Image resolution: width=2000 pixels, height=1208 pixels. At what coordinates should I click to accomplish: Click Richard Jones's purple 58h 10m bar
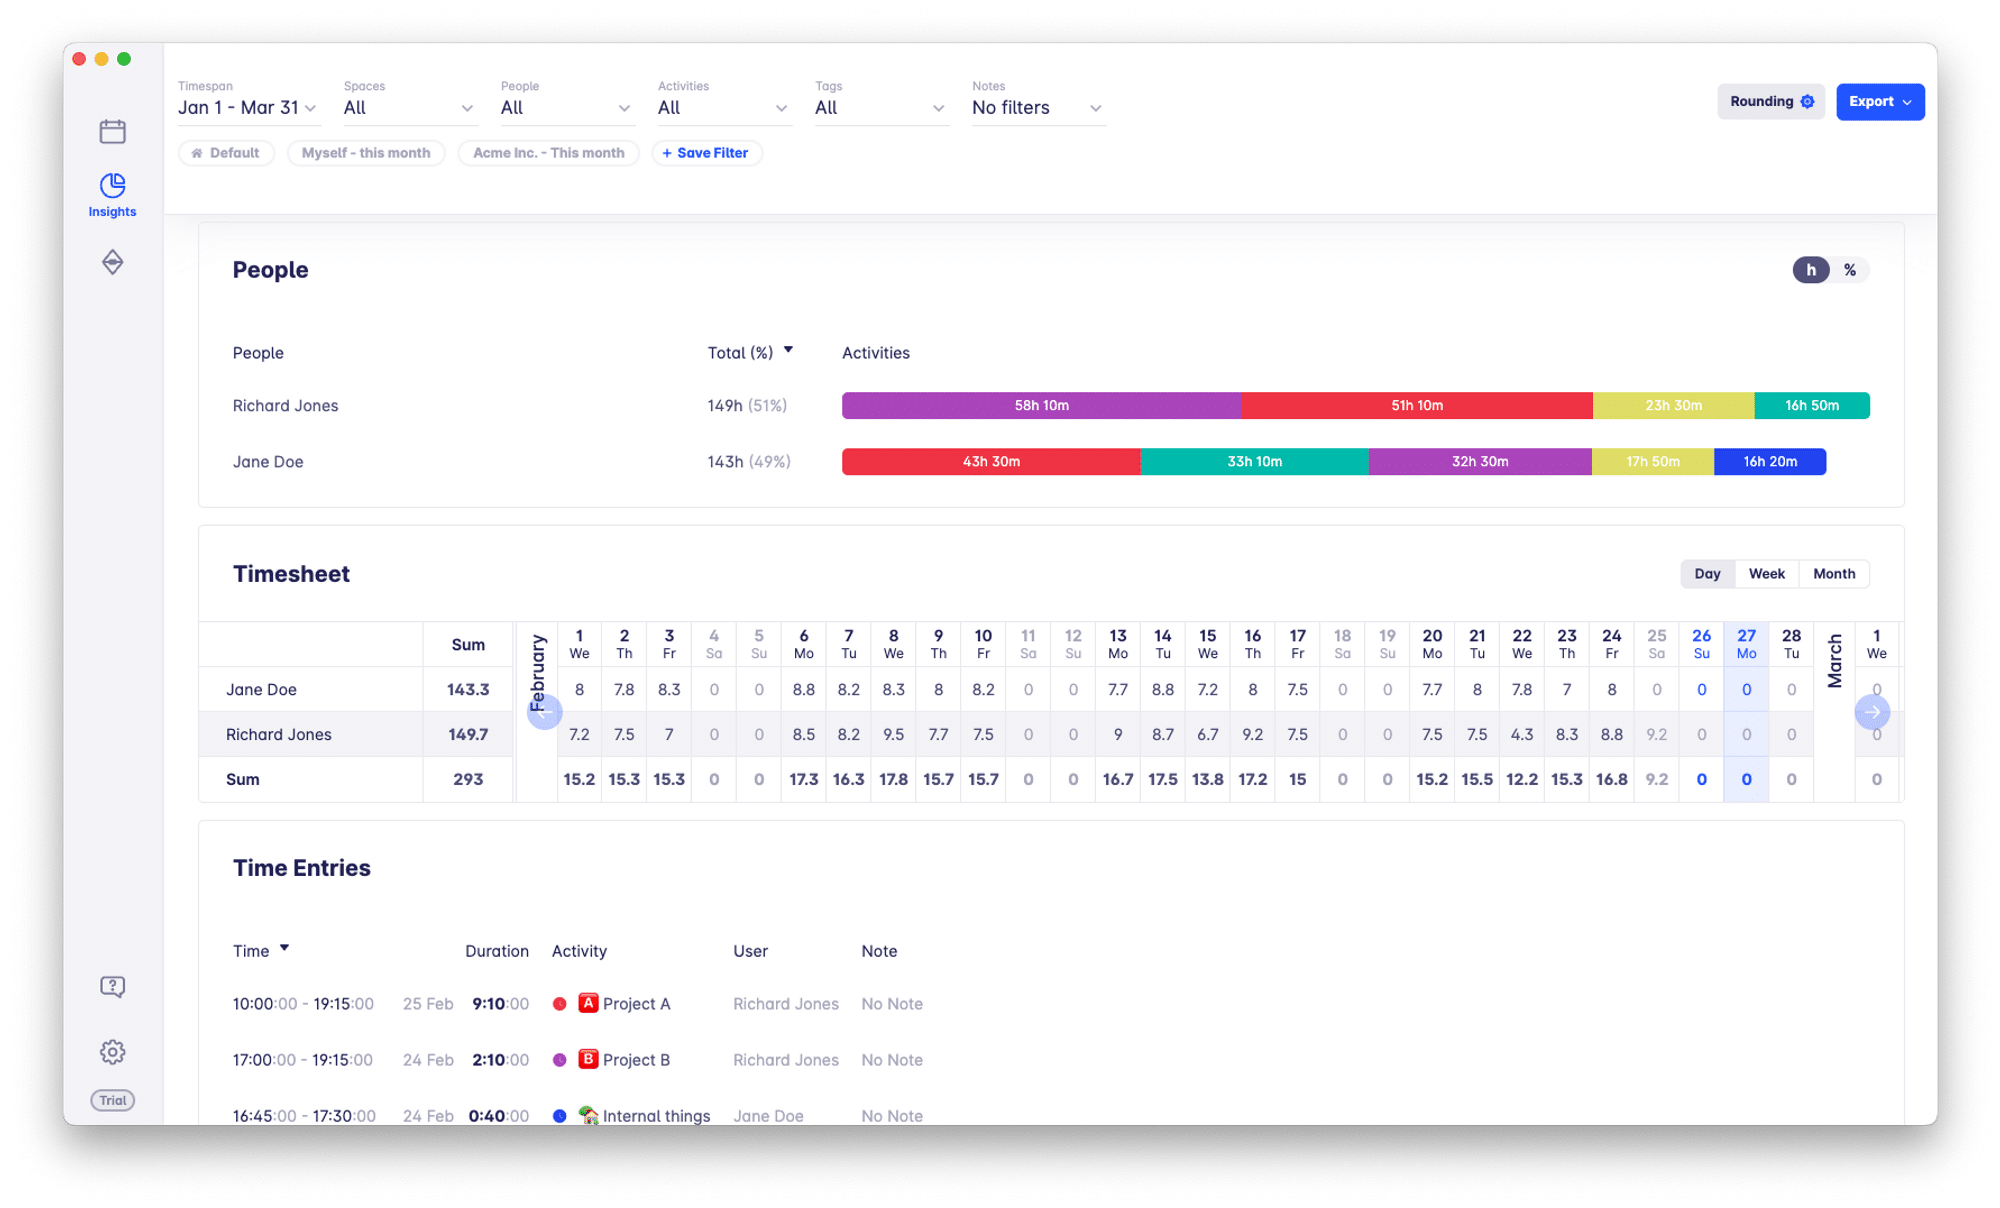(1041, 406)
